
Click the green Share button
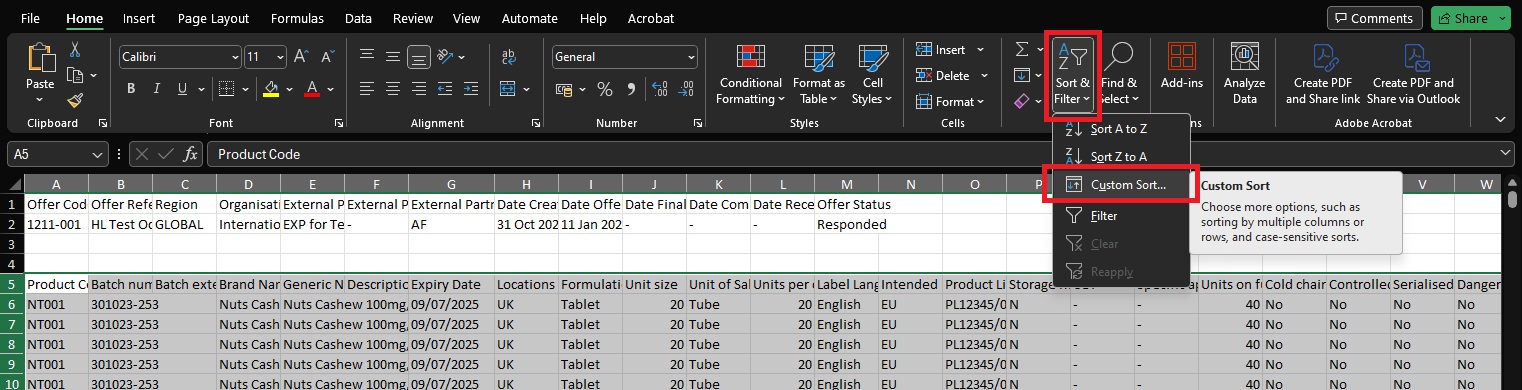tap(1463, 18)
